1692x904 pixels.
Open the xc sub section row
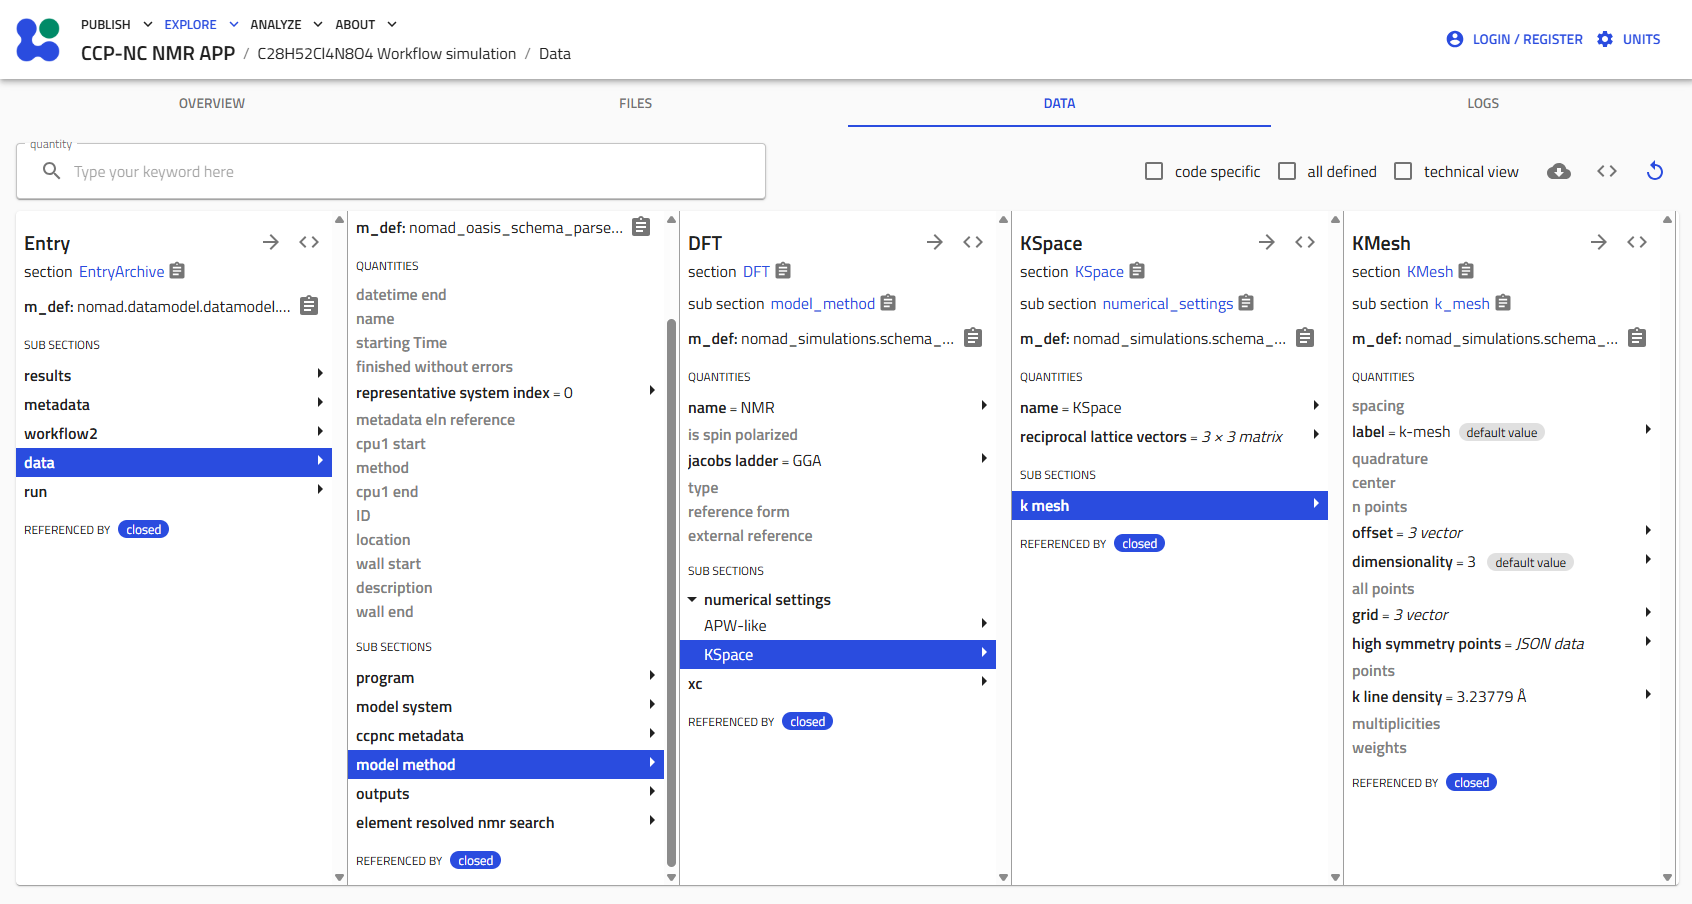tap(838, 684)
